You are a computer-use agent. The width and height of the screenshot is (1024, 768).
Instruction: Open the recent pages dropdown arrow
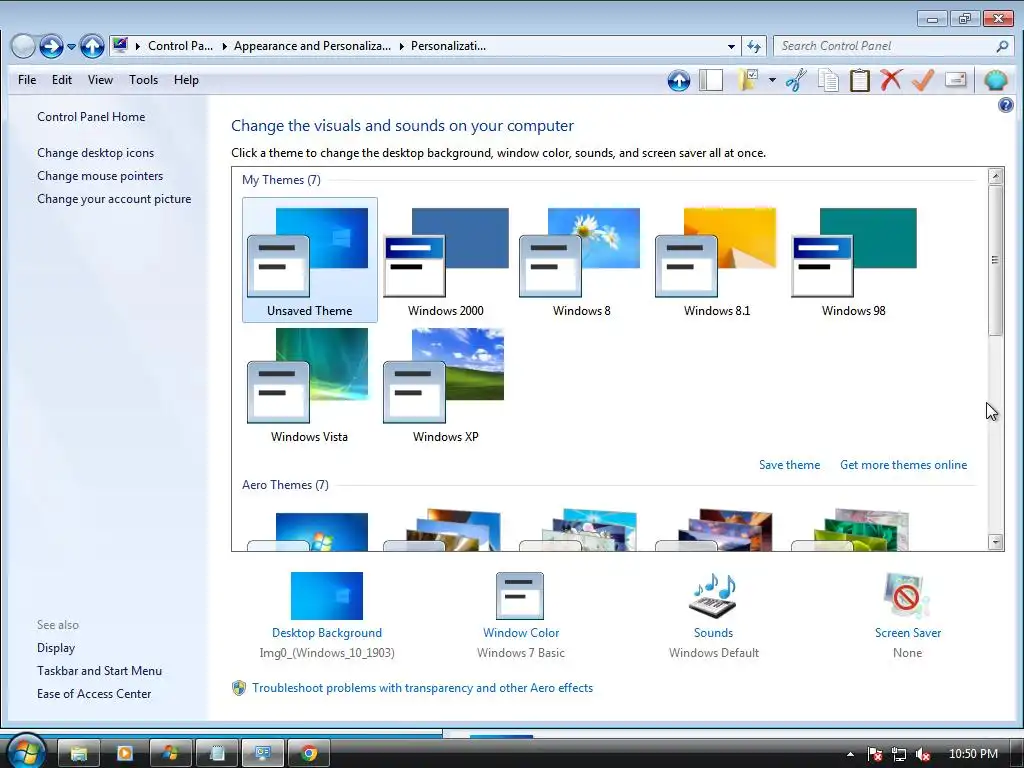[71, 46]
